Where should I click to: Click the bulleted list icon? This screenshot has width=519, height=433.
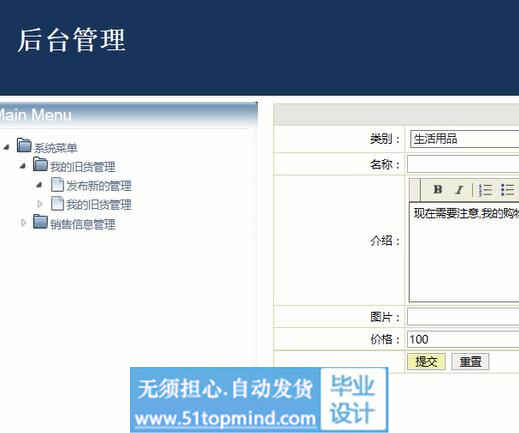coord(508,190)
